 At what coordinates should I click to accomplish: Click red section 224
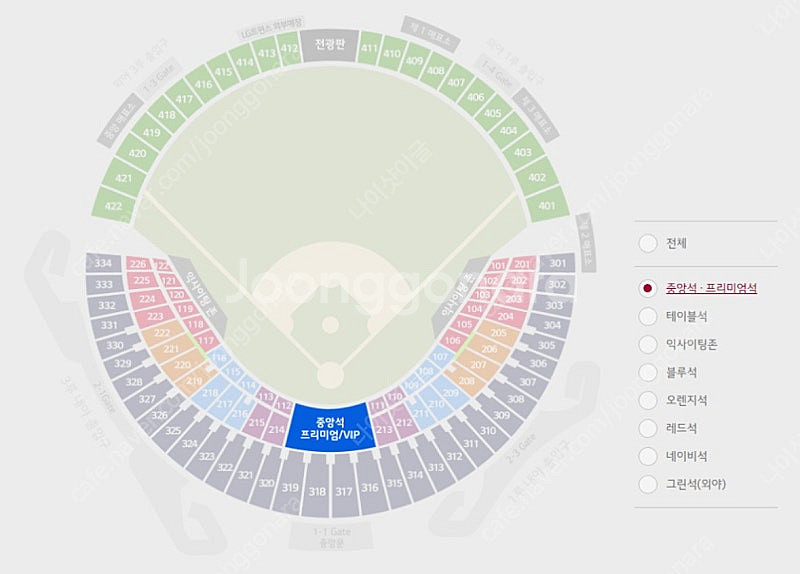click(147, 299)
